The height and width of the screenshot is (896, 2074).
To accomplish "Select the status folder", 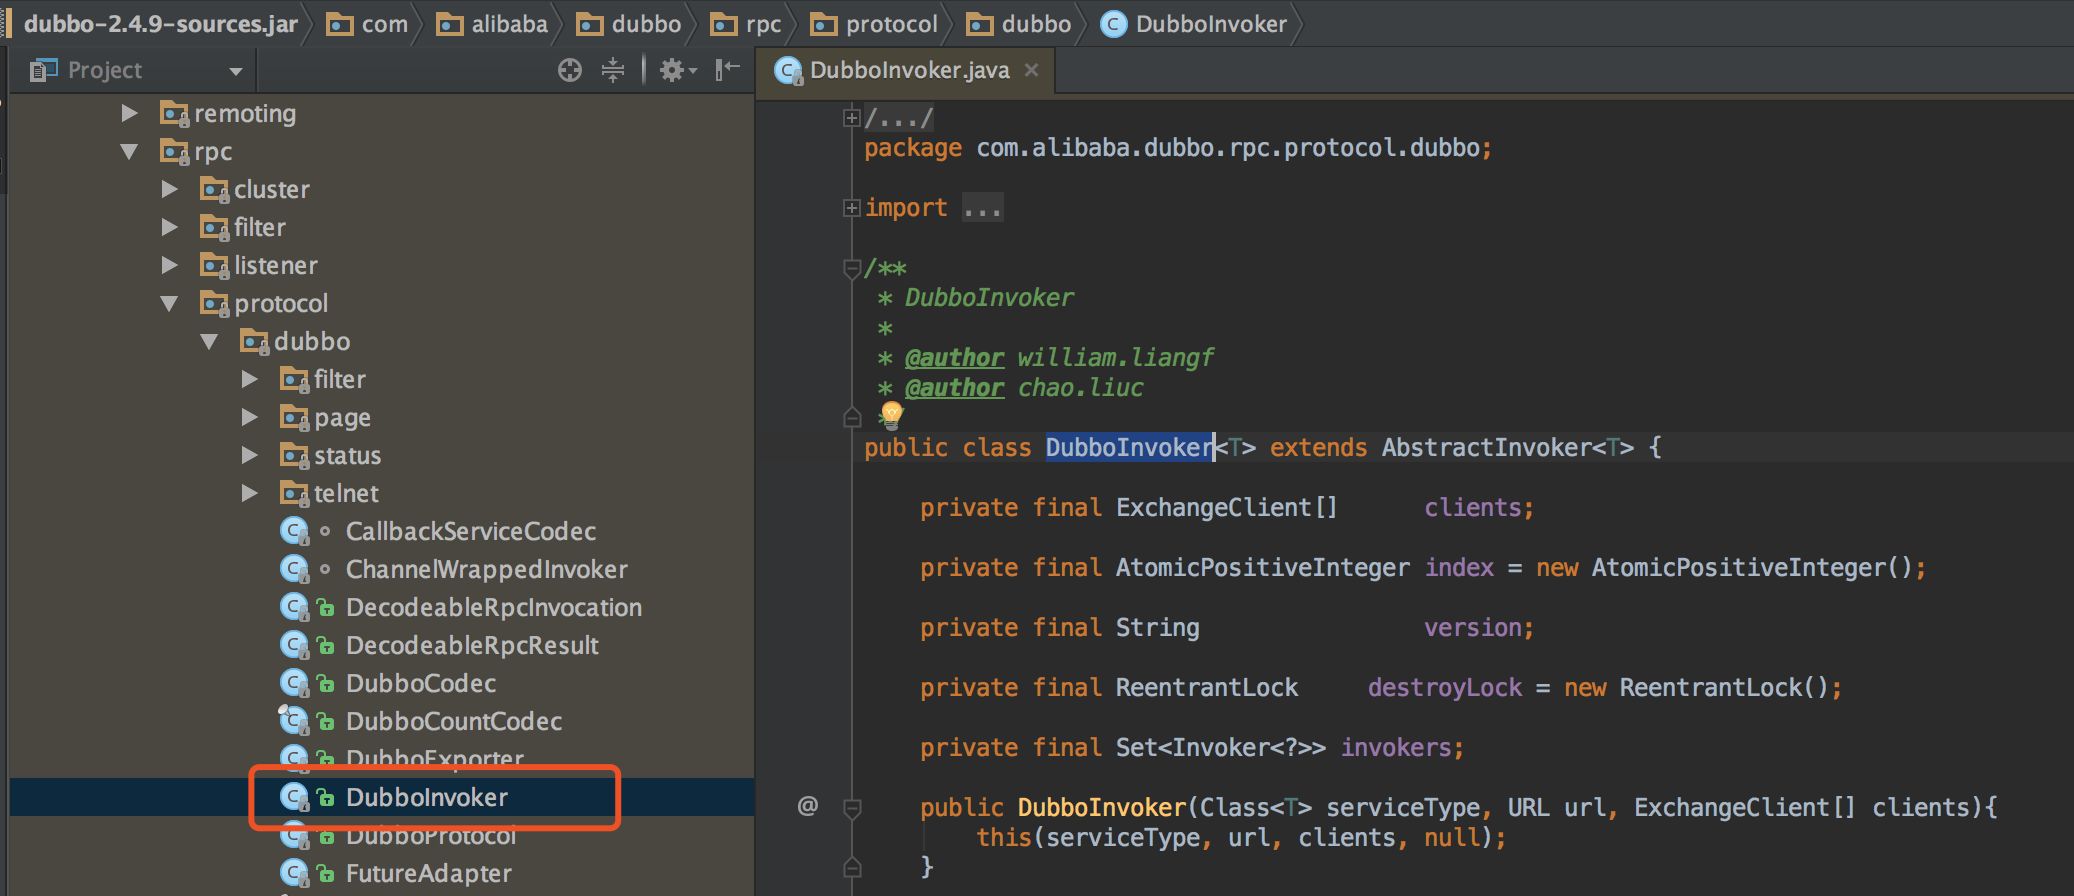I will tap(347, 455).
